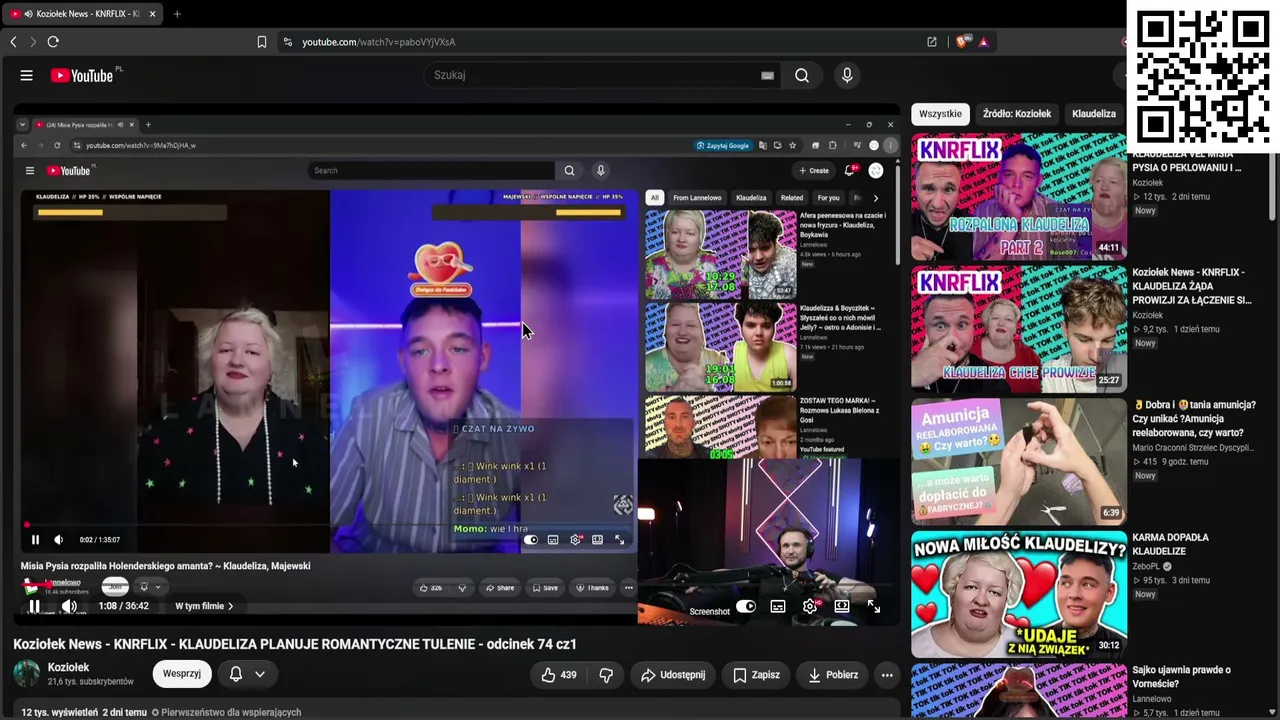Image resolution: width=1280 pixels, height=720 pixels.
Task: Click the 'Pobierz' download button
Action: [833, 675]
